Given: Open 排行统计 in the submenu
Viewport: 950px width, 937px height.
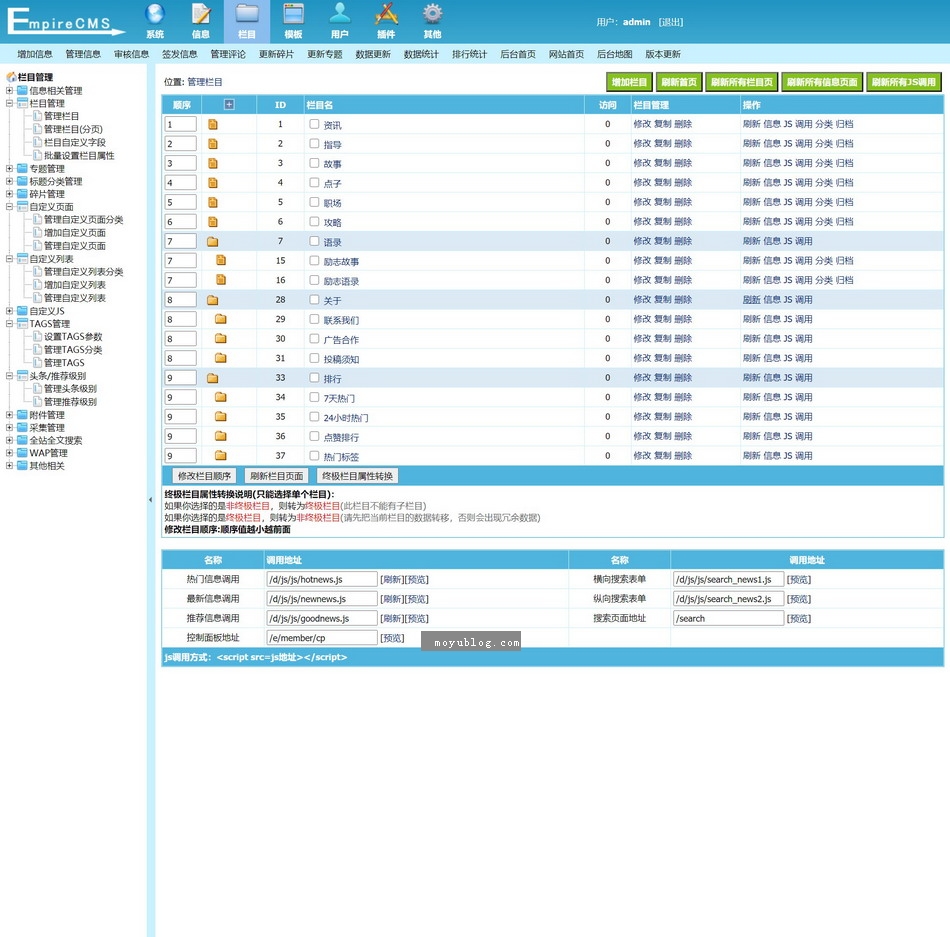Looking at the screenshot, I should click(x=470, y=54).
